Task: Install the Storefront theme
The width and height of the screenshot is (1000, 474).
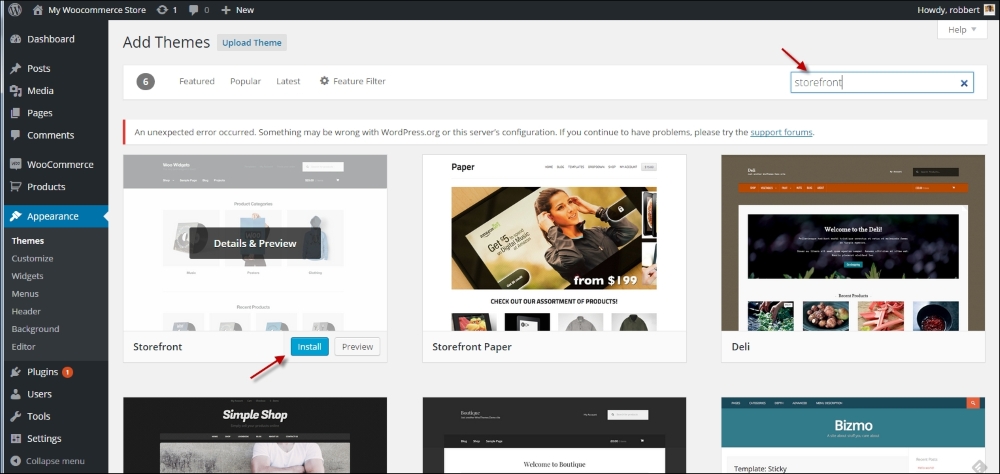Action: 309,347
